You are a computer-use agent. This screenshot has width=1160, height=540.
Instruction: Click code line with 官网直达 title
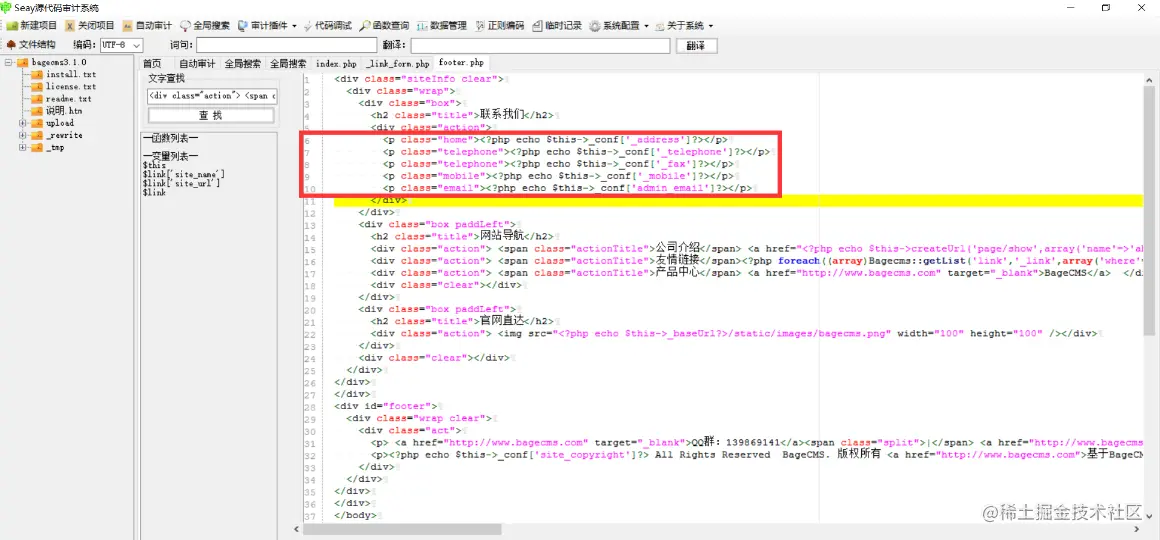tap(462, 321)
